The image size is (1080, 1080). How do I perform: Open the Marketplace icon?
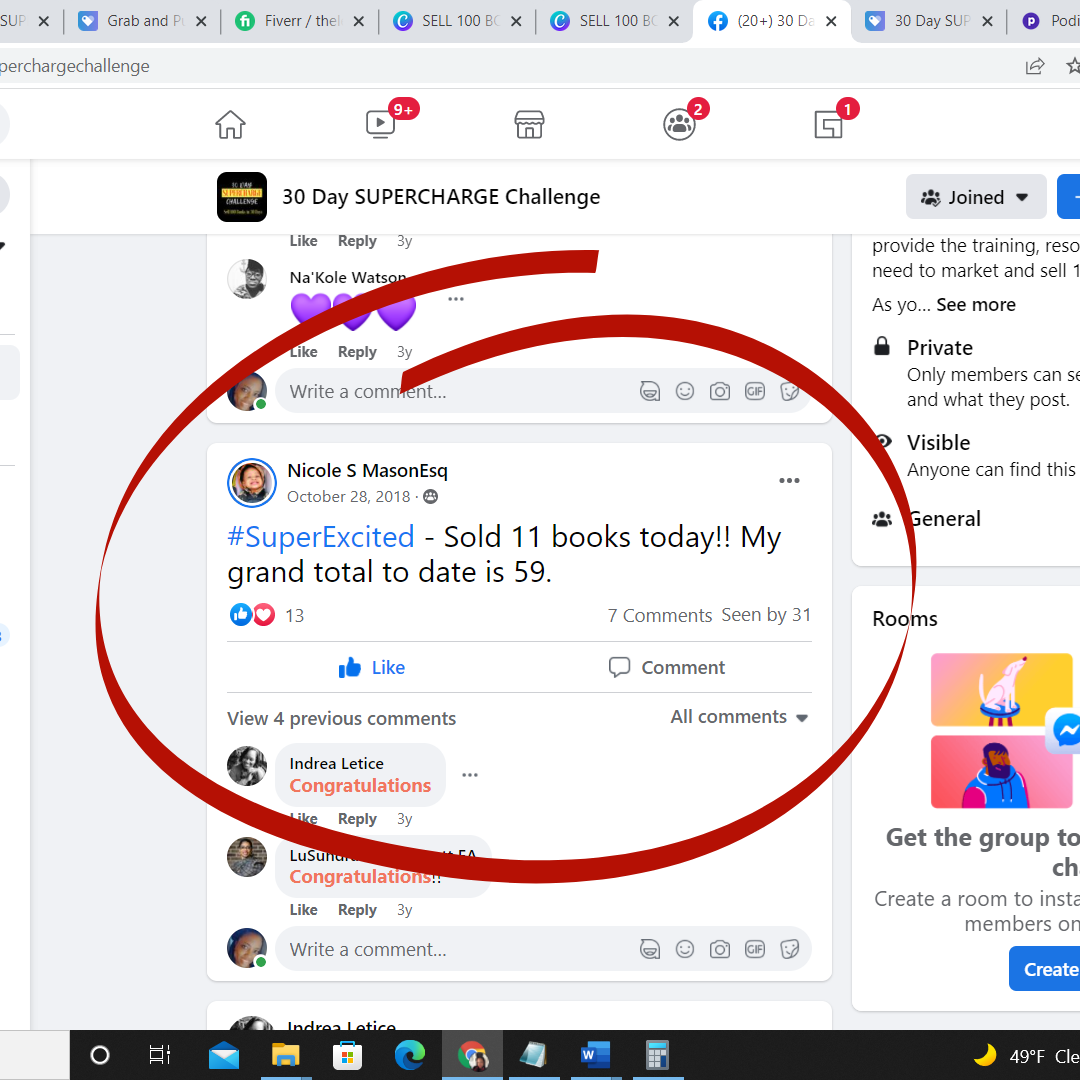529,124
